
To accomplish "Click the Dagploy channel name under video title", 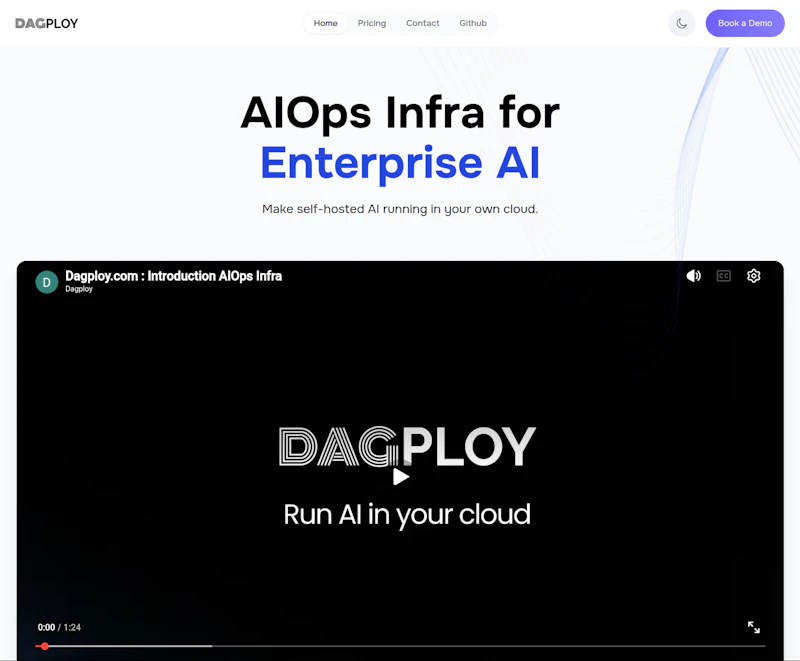I will coord(79,289).
